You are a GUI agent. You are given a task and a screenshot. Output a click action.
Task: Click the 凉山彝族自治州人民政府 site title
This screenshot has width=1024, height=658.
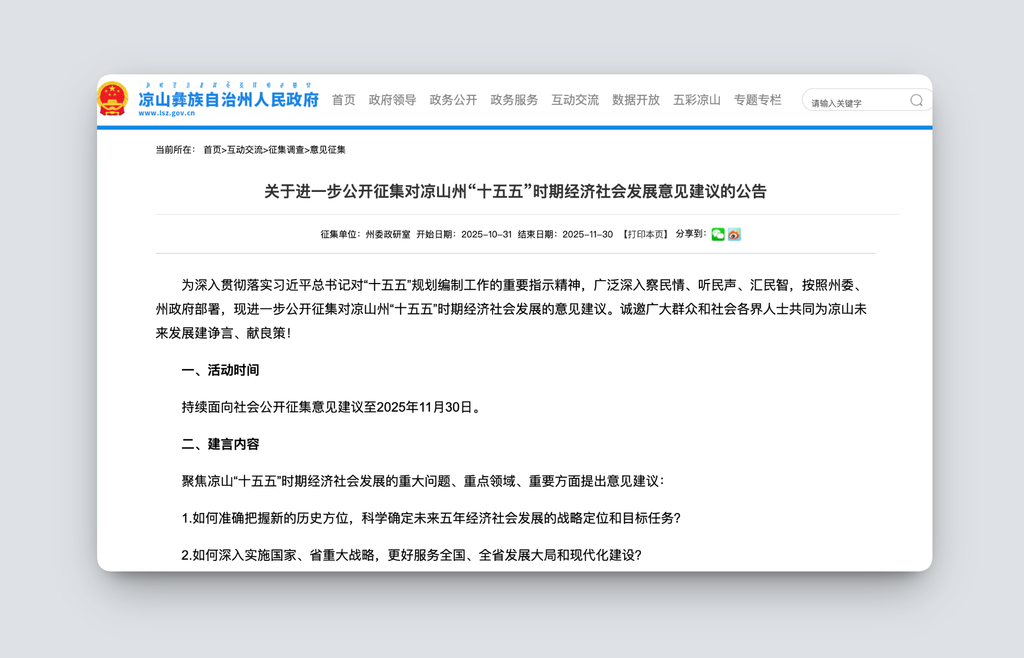(x=228, y=98)
